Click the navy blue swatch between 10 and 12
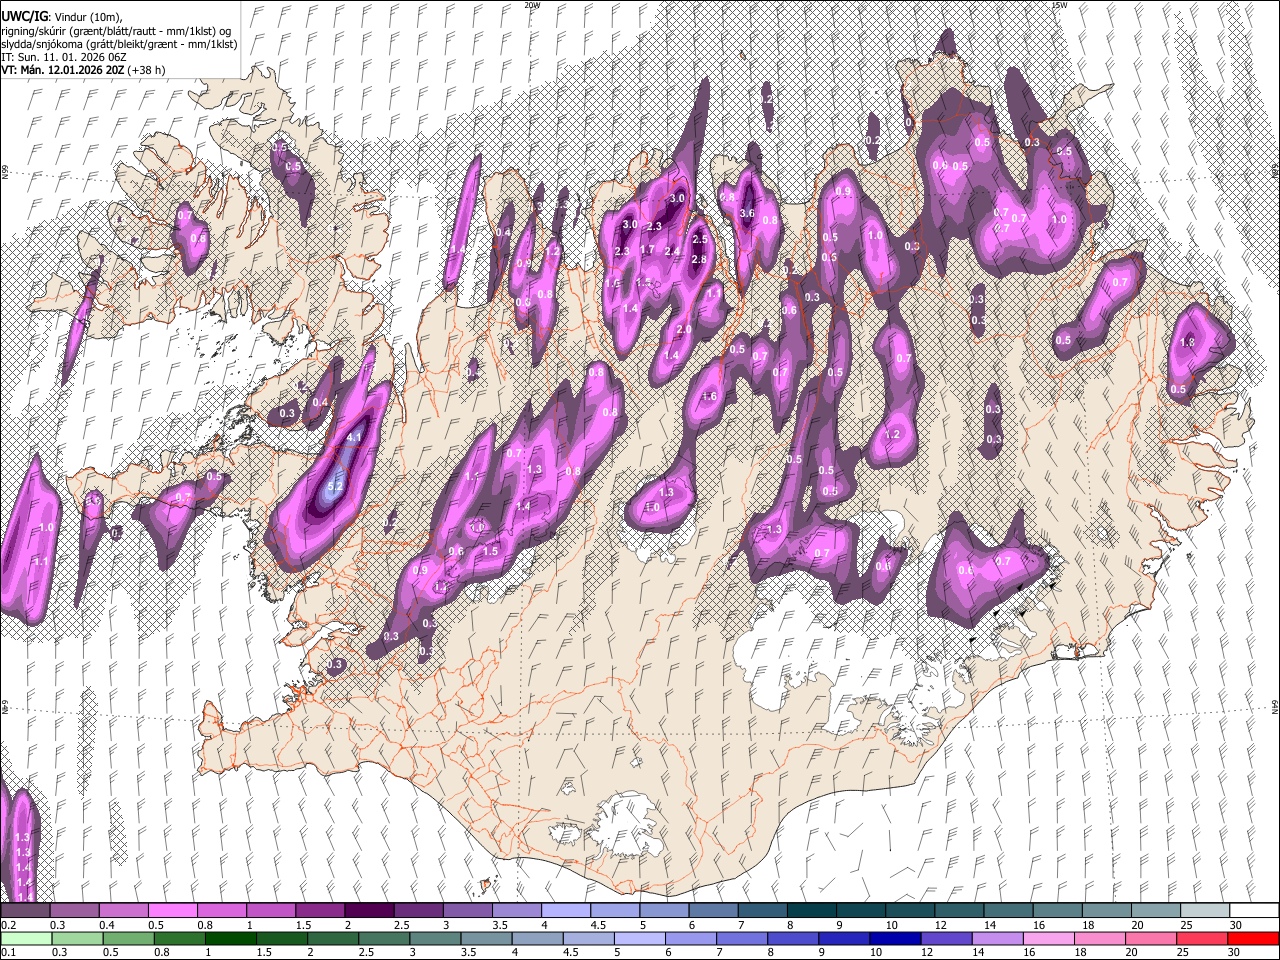The width and height of the screenshot is (1280, 960). click(x=894, y=938)
